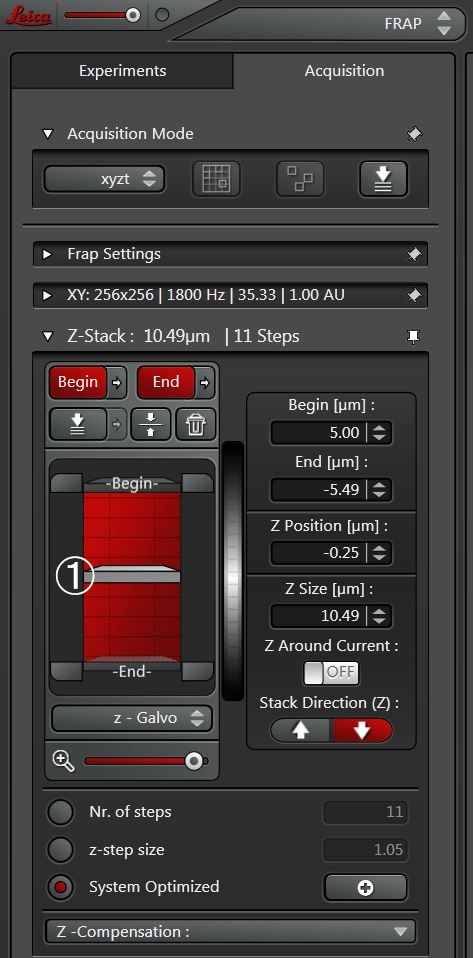Switch to the Experiments tab

coord(122,71)
